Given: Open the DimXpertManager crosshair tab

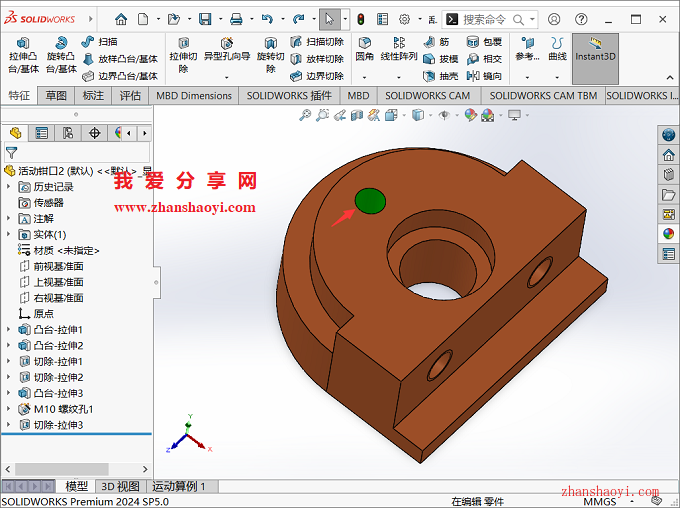Looking at the screenshot, I should coord(95,133).
